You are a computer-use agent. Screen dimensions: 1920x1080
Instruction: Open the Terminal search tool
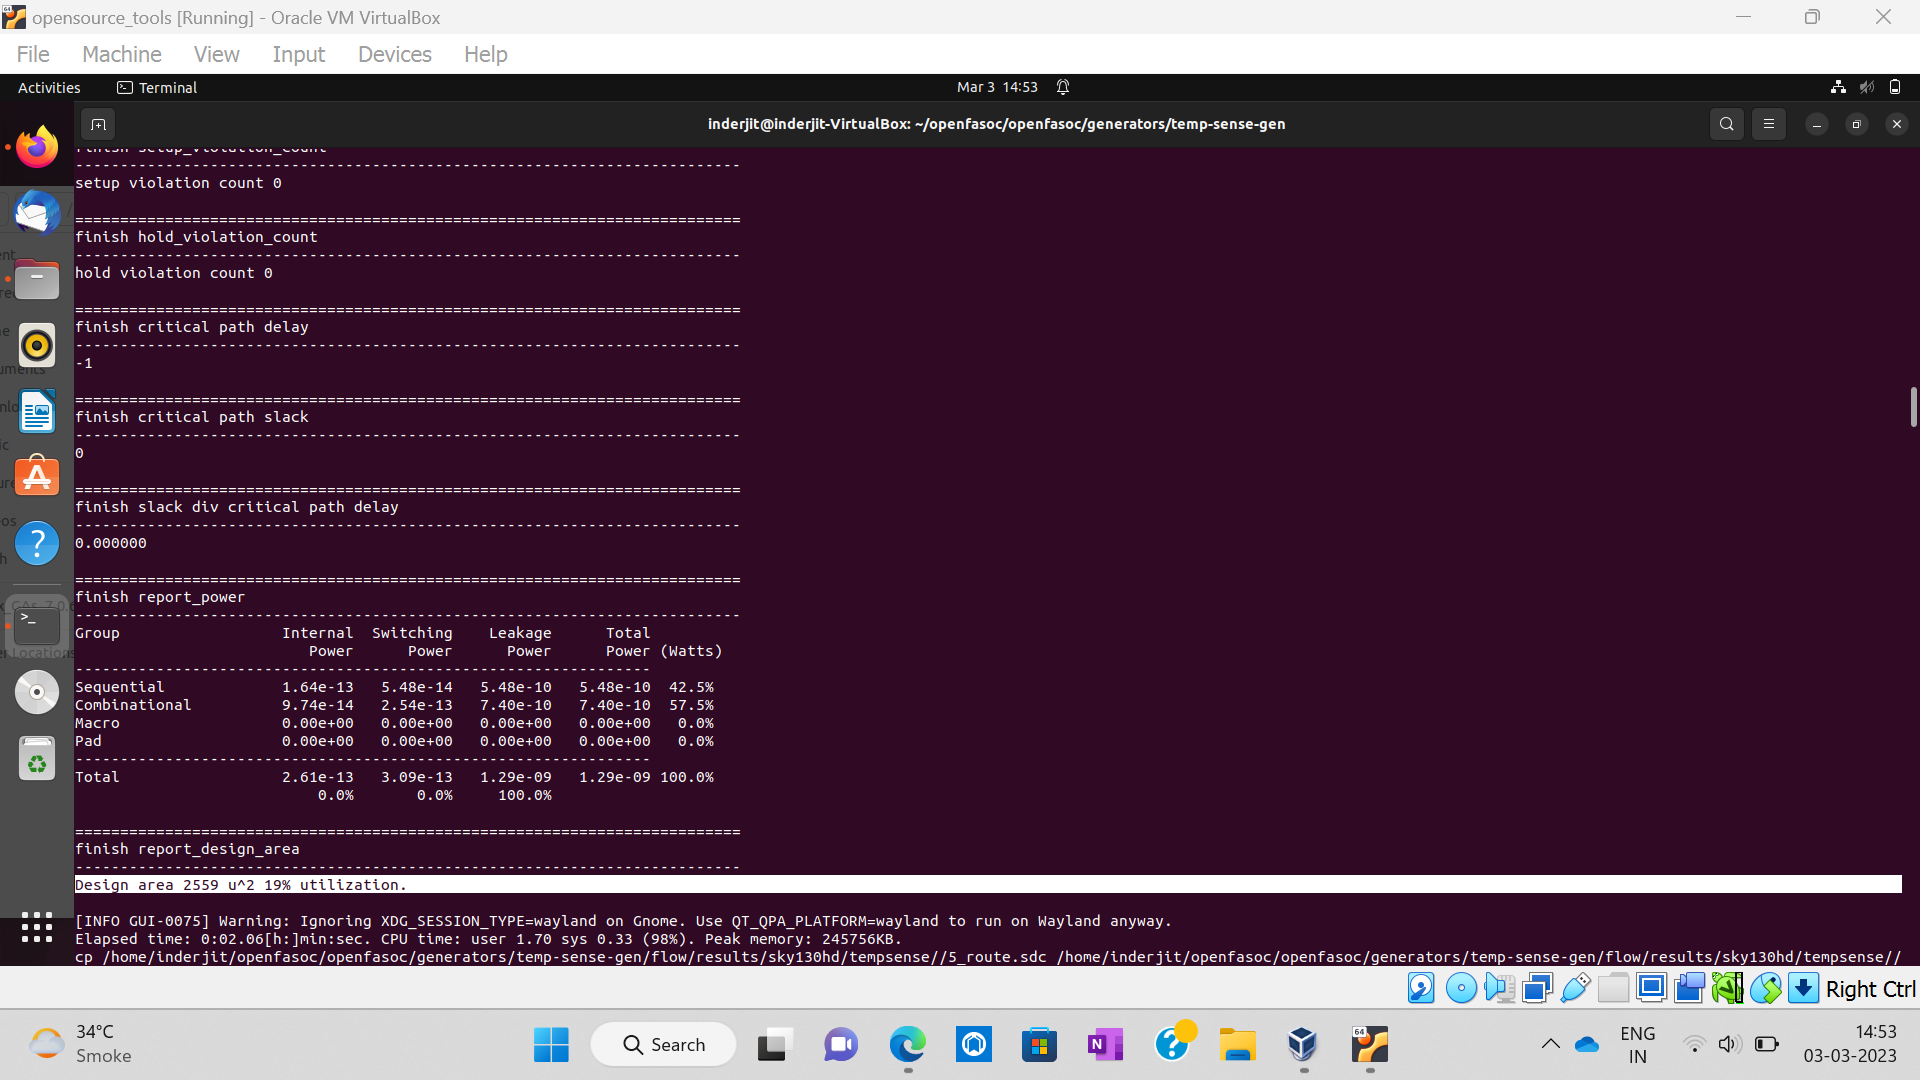(x=1726, y=124)
